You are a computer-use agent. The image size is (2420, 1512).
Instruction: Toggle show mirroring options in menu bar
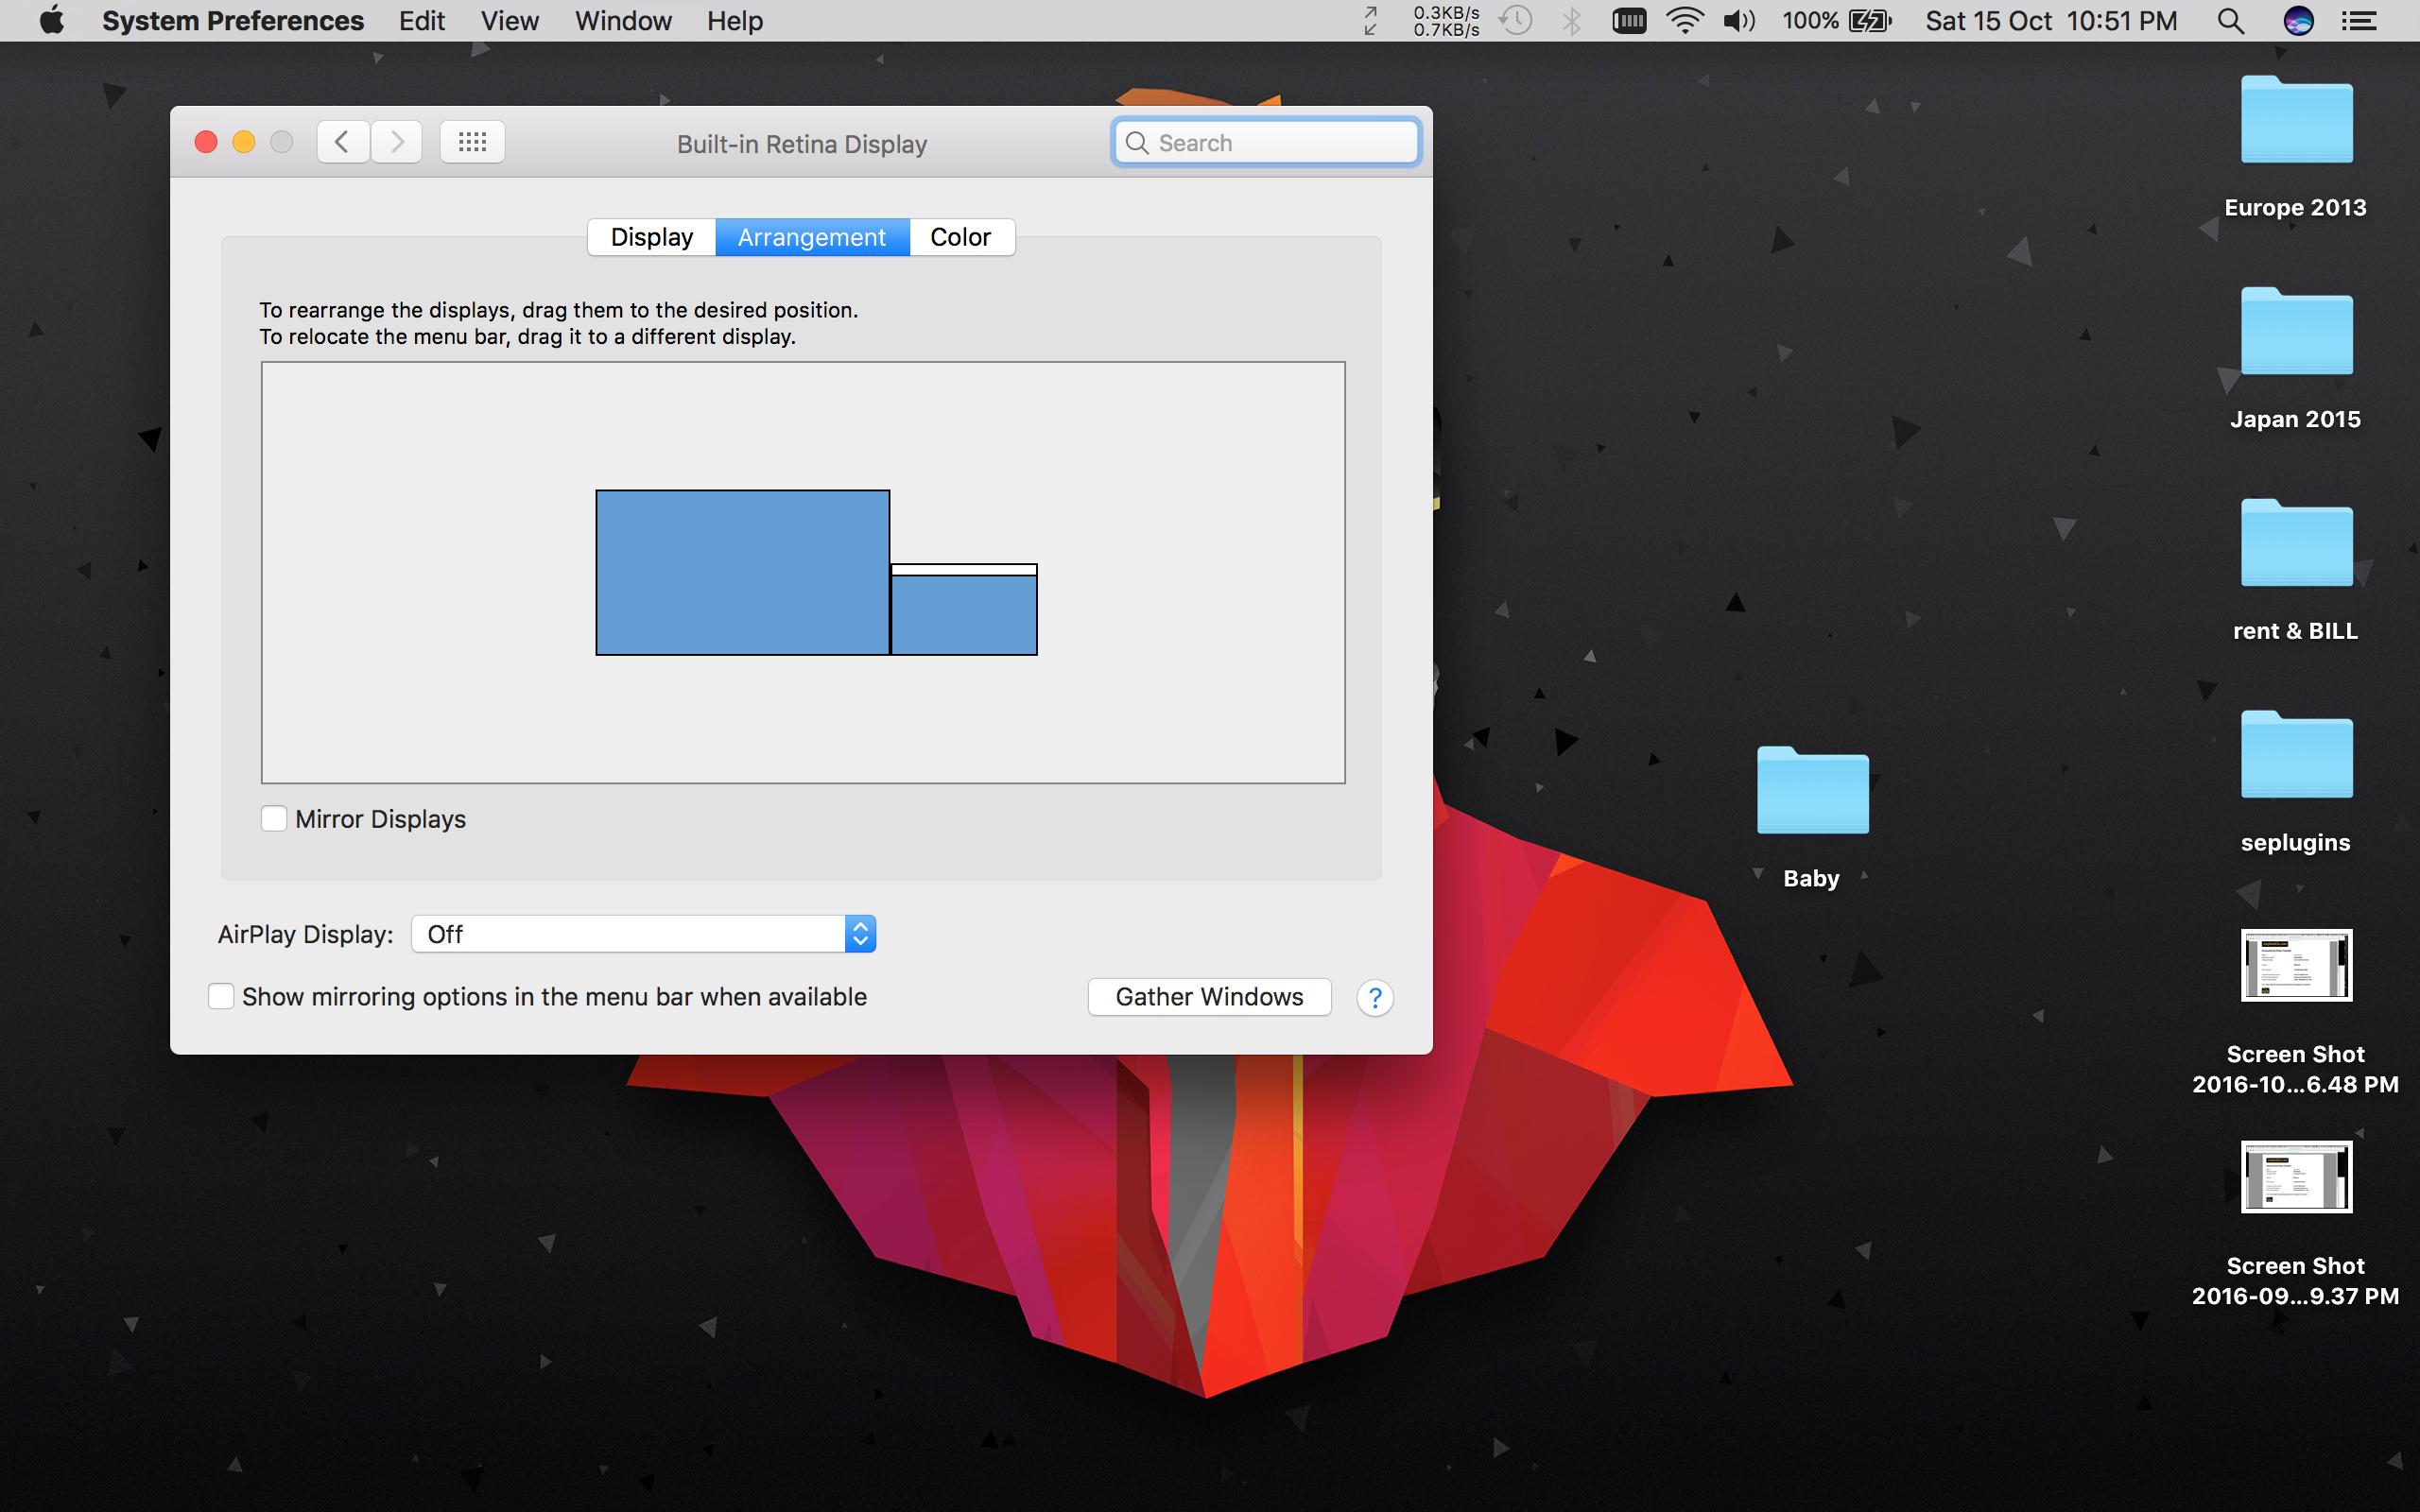221,996
